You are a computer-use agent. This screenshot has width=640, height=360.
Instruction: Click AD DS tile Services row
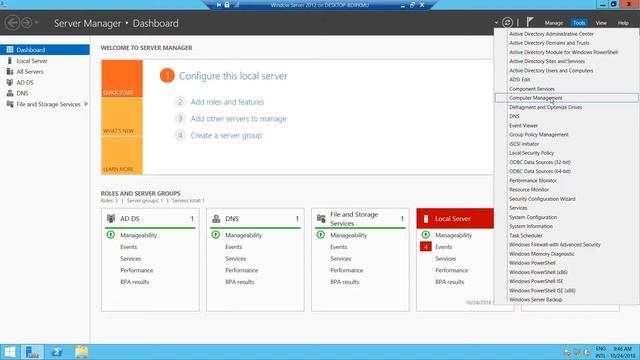tap(131, 259)
